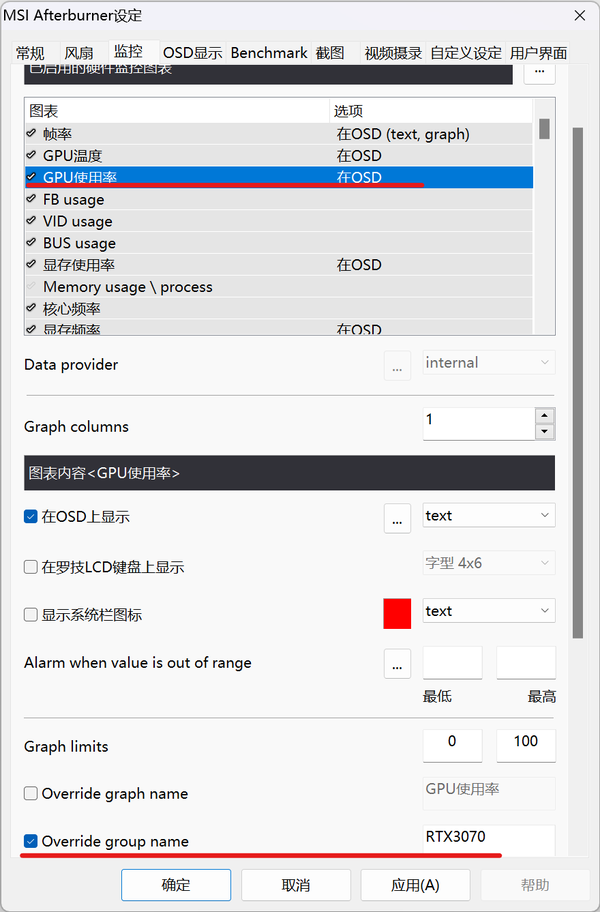Increase Graph columns with up arrow
This screenshot has height=912, width=600.
pyautogui.click(x=544, y=416)
